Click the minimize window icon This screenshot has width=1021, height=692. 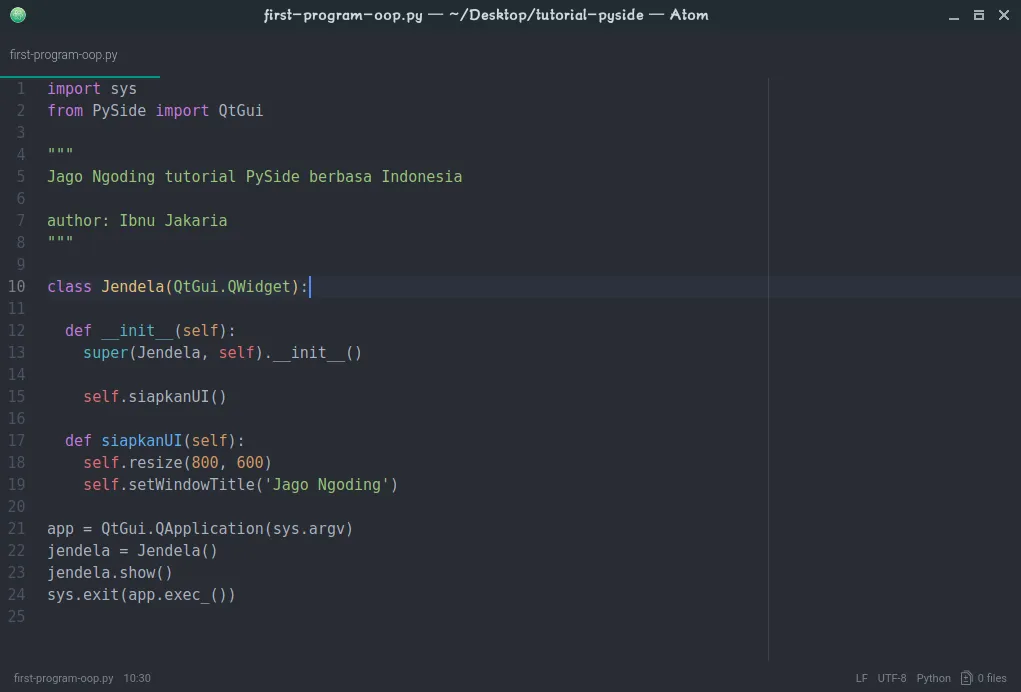(953, 15)
